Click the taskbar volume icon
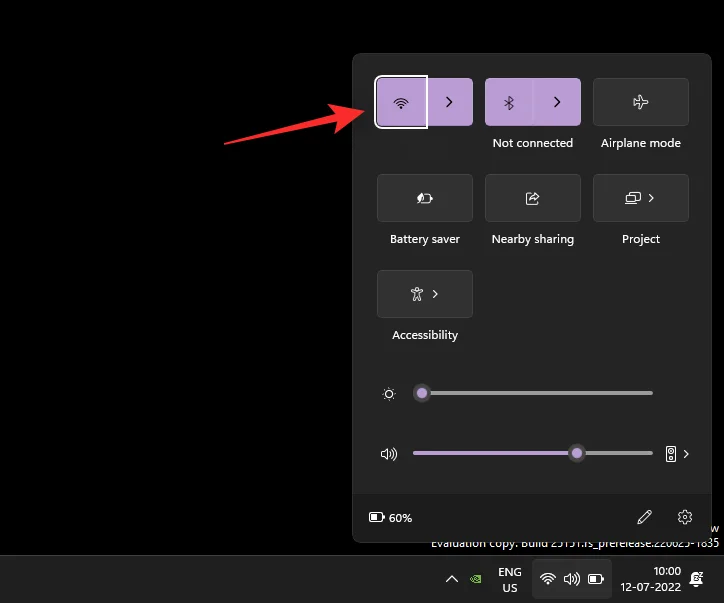Image resolution: width=724 pixels, height=603 pixels. point(572,579)
